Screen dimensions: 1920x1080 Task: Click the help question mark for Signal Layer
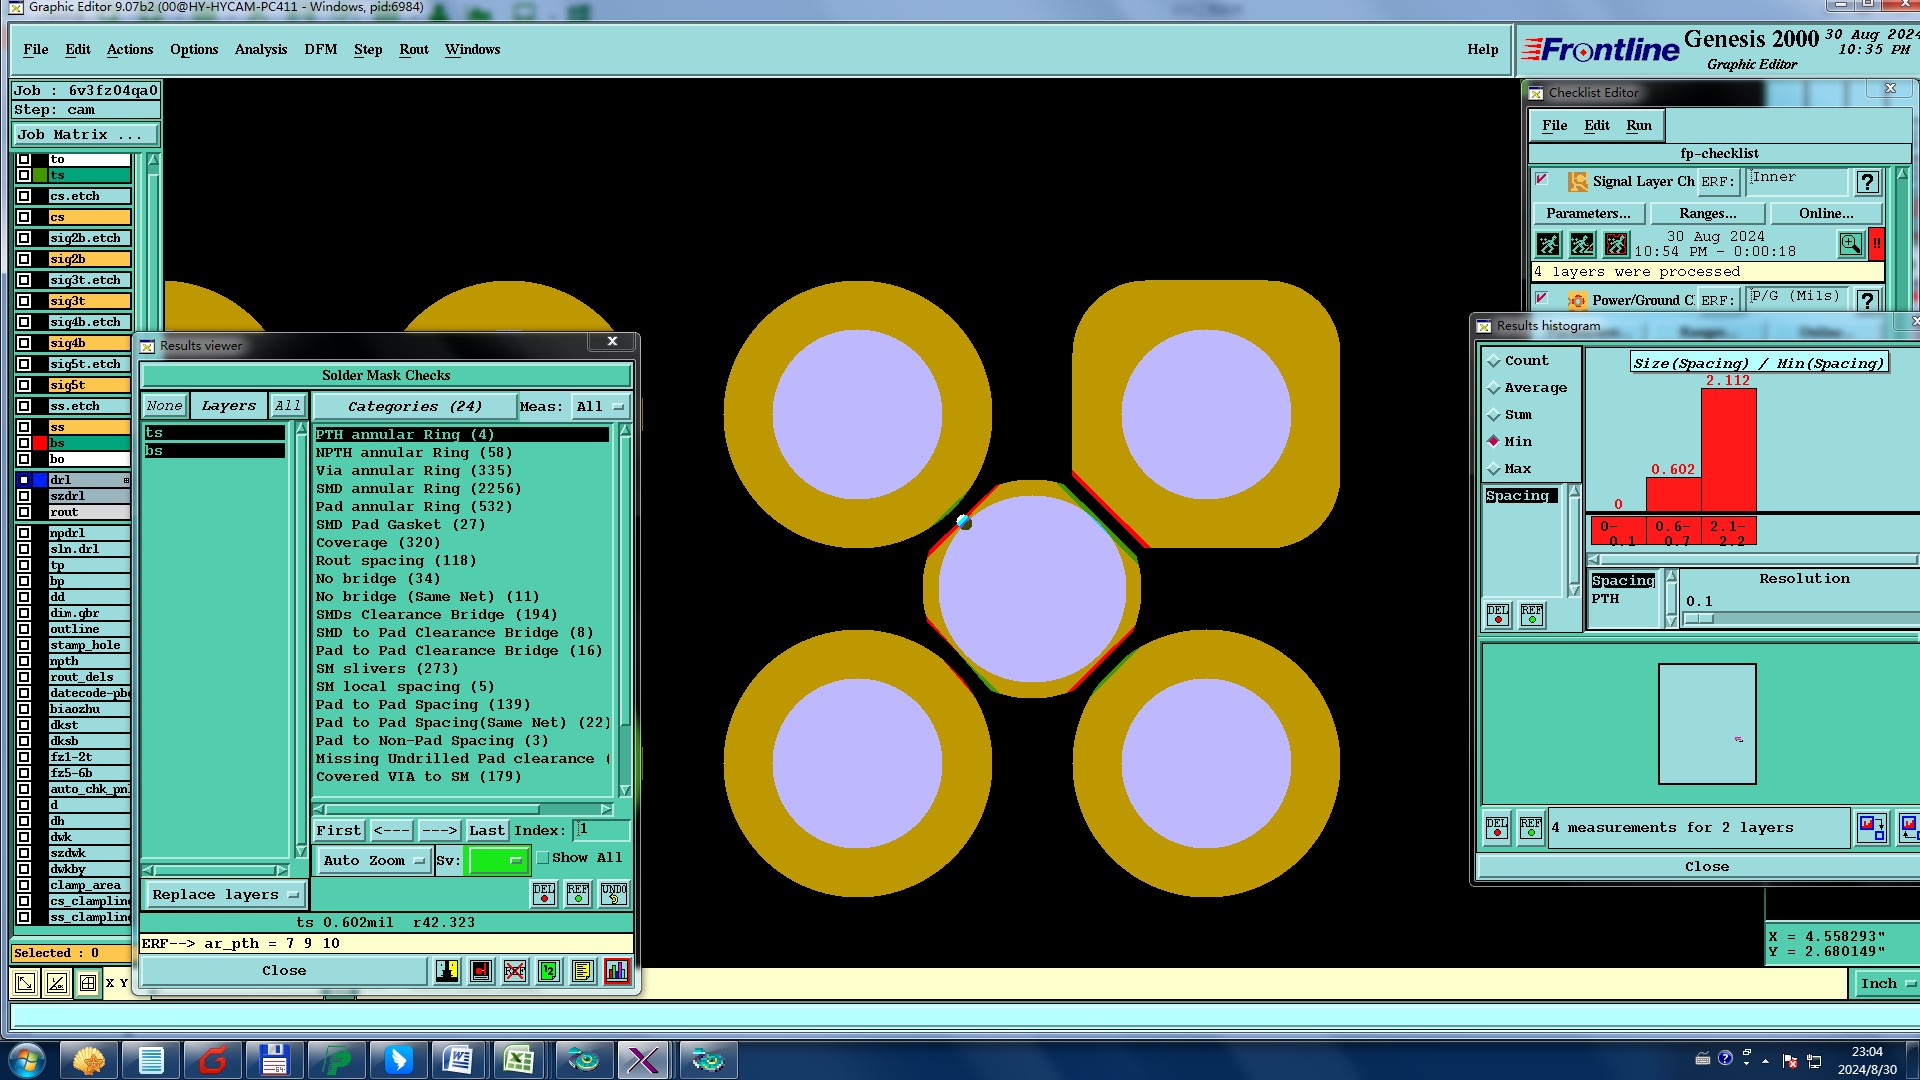click(1866, 182)
